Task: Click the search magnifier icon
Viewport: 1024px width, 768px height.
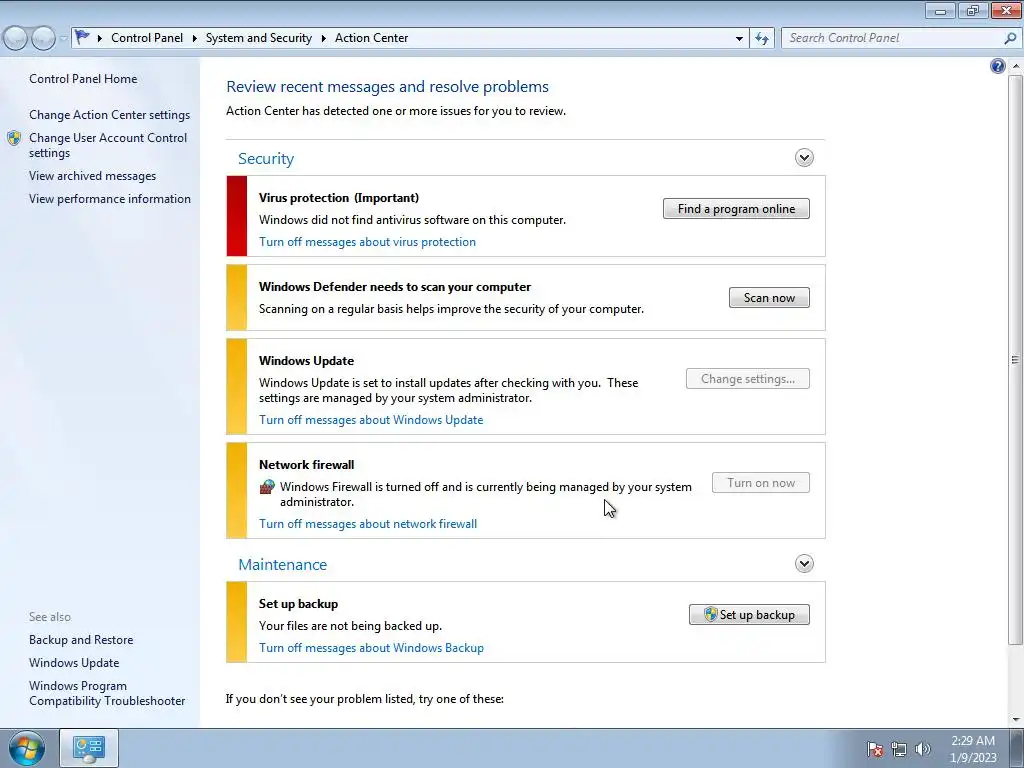Action: pos(1010,38)
